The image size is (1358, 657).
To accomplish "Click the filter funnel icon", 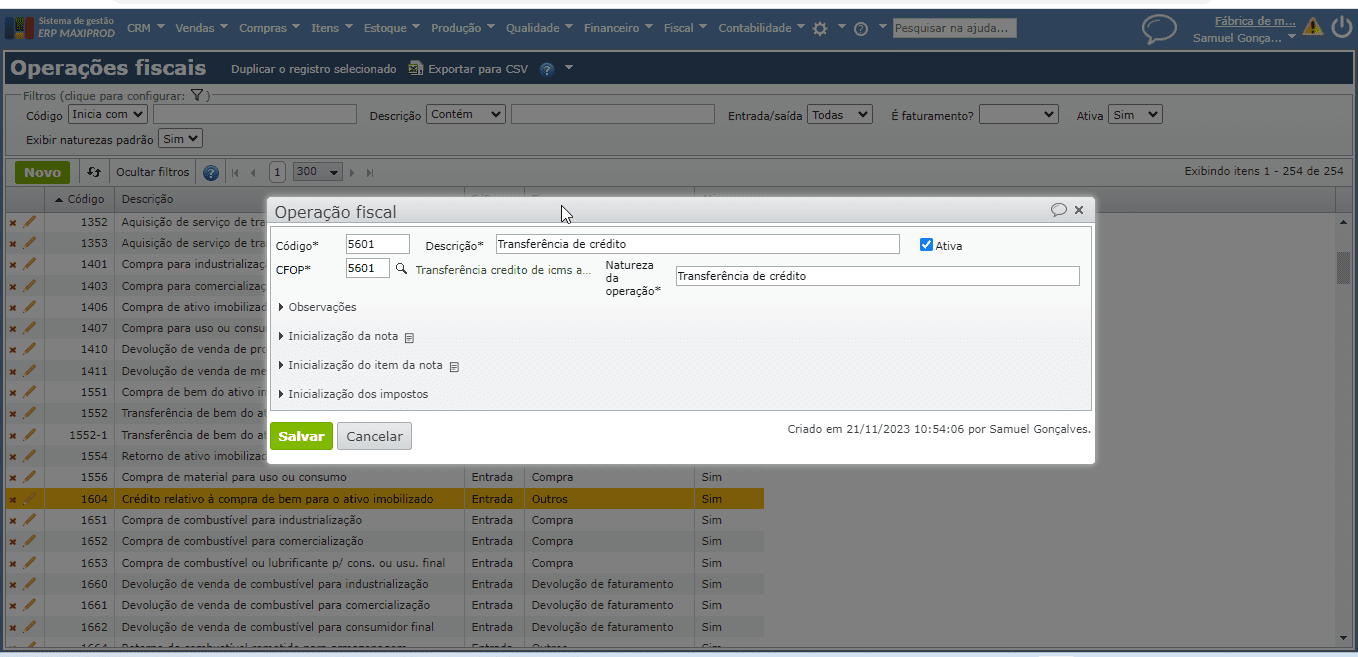I will (197, 96).
